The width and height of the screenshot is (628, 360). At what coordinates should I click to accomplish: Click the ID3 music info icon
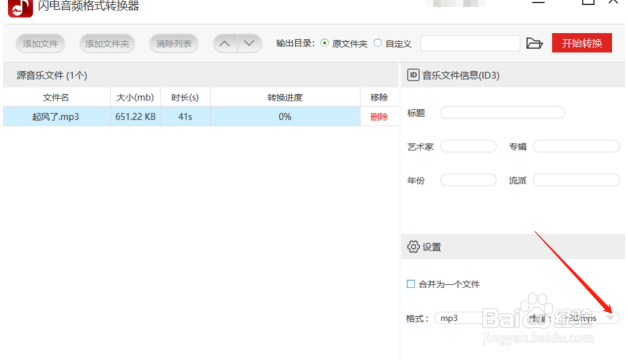[413, 75]
